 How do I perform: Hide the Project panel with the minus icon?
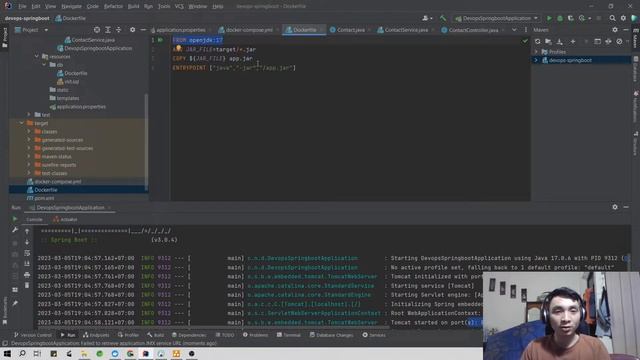(143, 30)
